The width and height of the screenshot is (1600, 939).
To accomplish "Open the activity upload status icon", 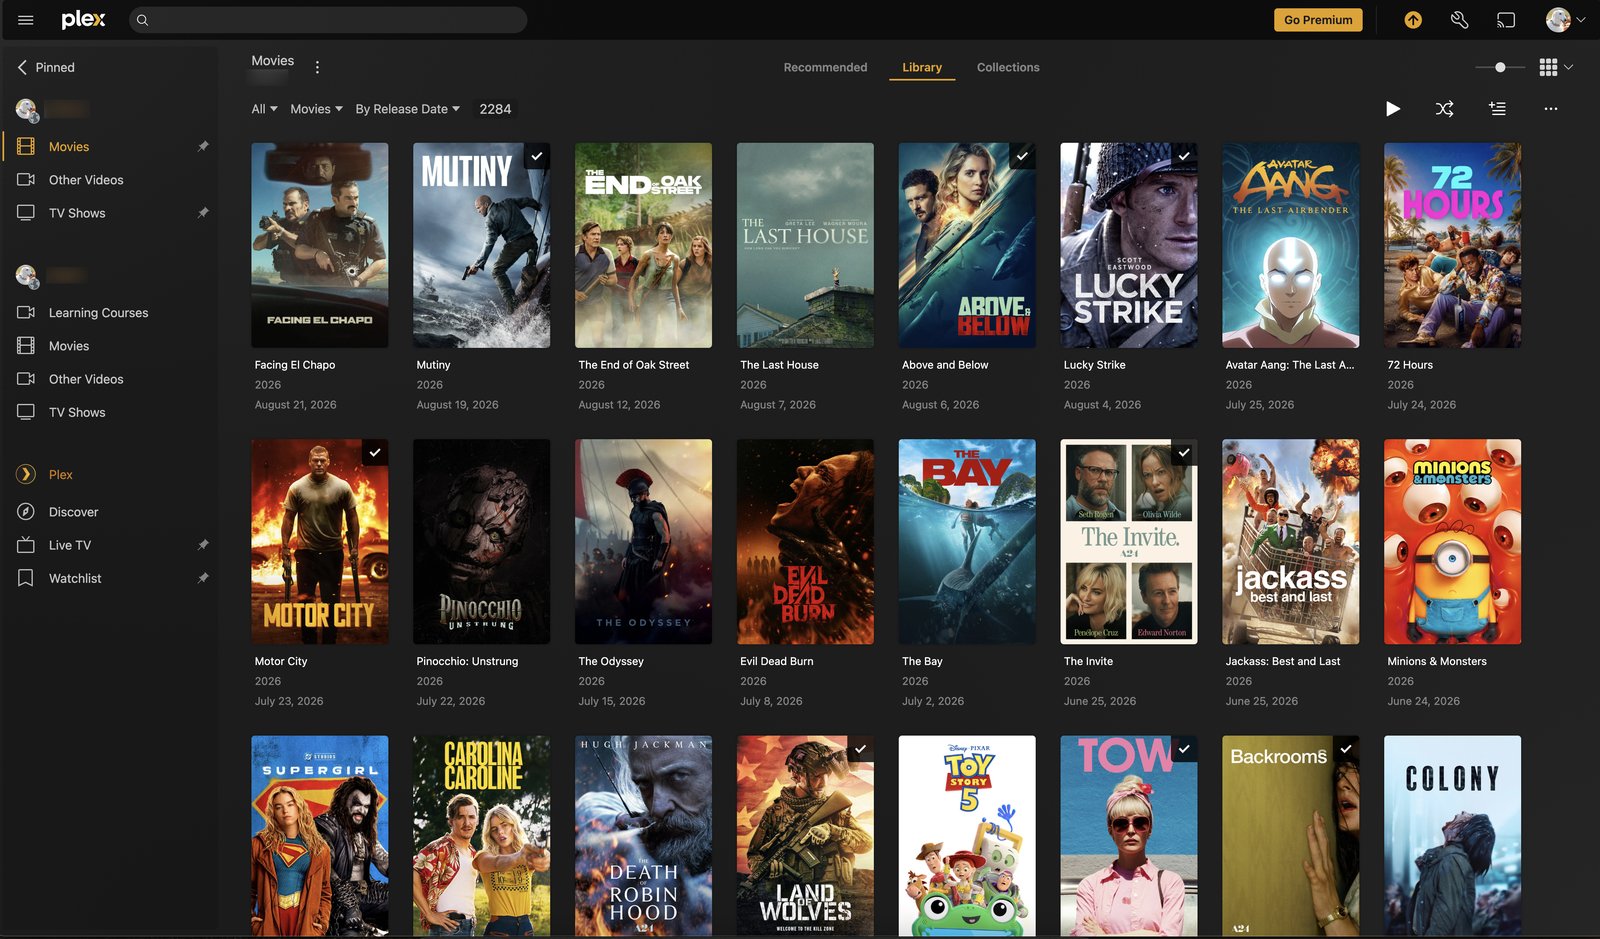I will point(1413,20).
